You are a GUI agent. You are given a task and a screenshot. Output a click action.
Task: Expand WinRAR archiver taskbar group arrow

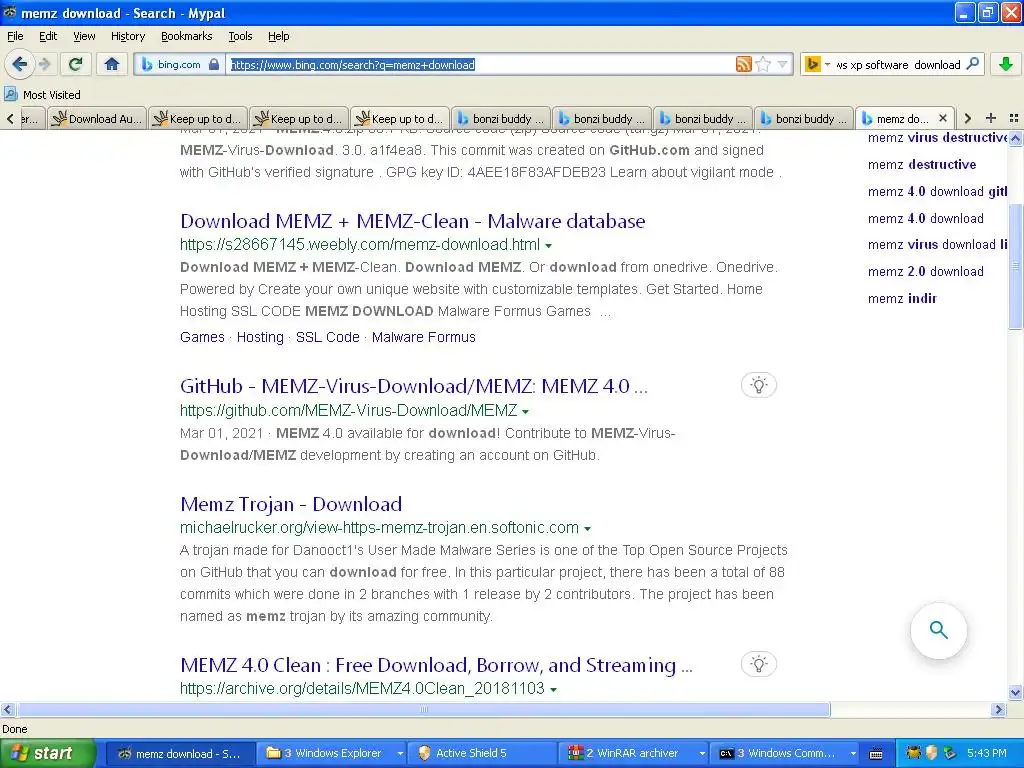(x=703, y=754)
